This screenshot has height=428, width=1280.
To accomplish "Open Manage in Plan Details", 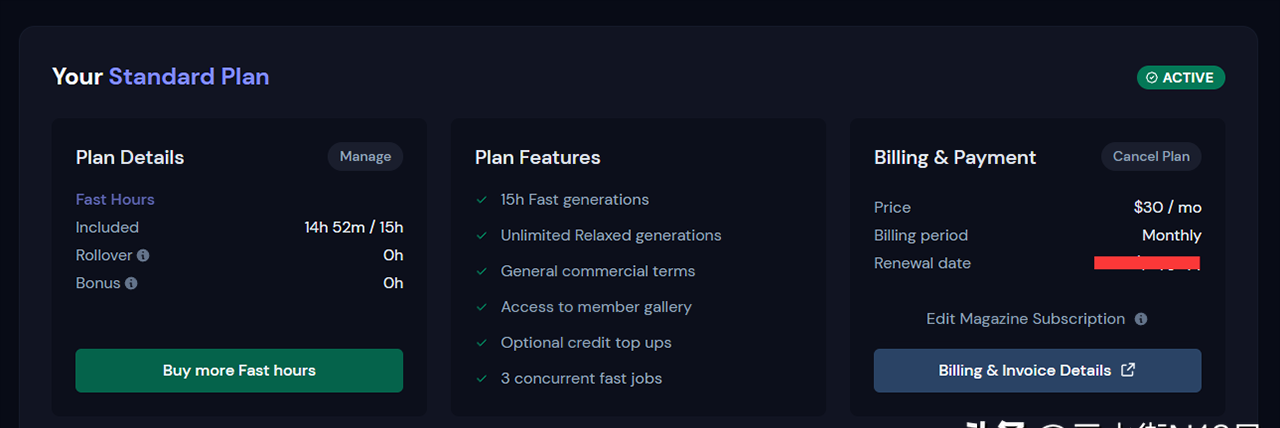I will (365, 156).
